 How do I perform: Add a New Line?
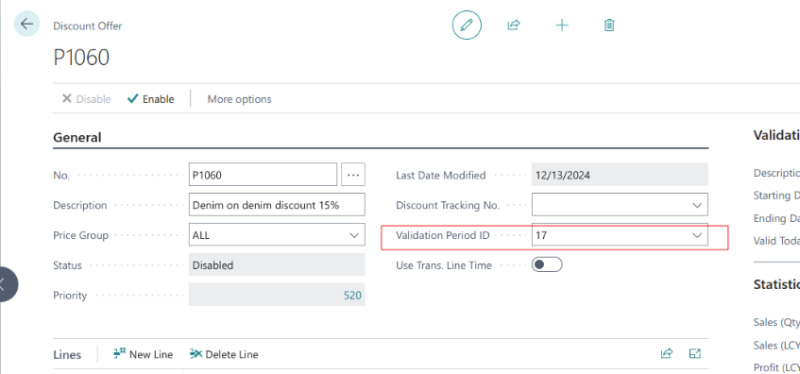point(143,354)
